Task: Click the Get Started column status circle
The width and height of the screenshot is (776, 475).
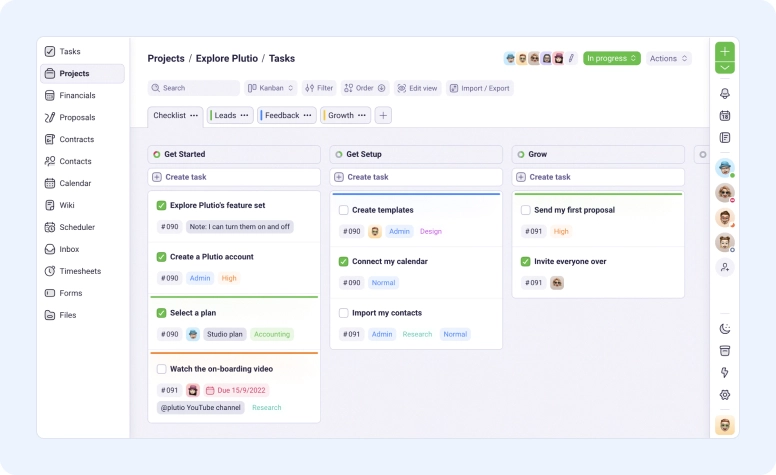Action: click(x=157, y=154)
